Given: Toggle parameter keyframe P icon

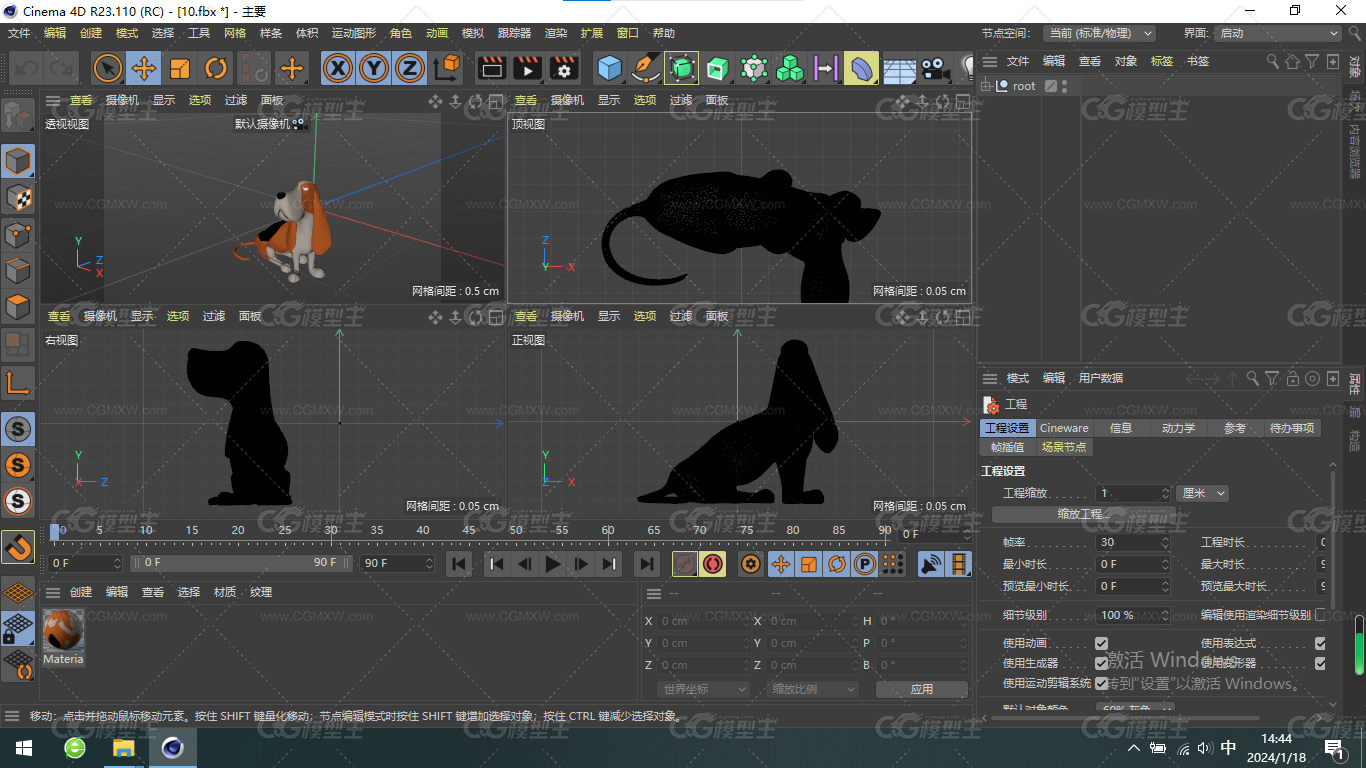Looking at the screenshot, I should pos(865,564).
